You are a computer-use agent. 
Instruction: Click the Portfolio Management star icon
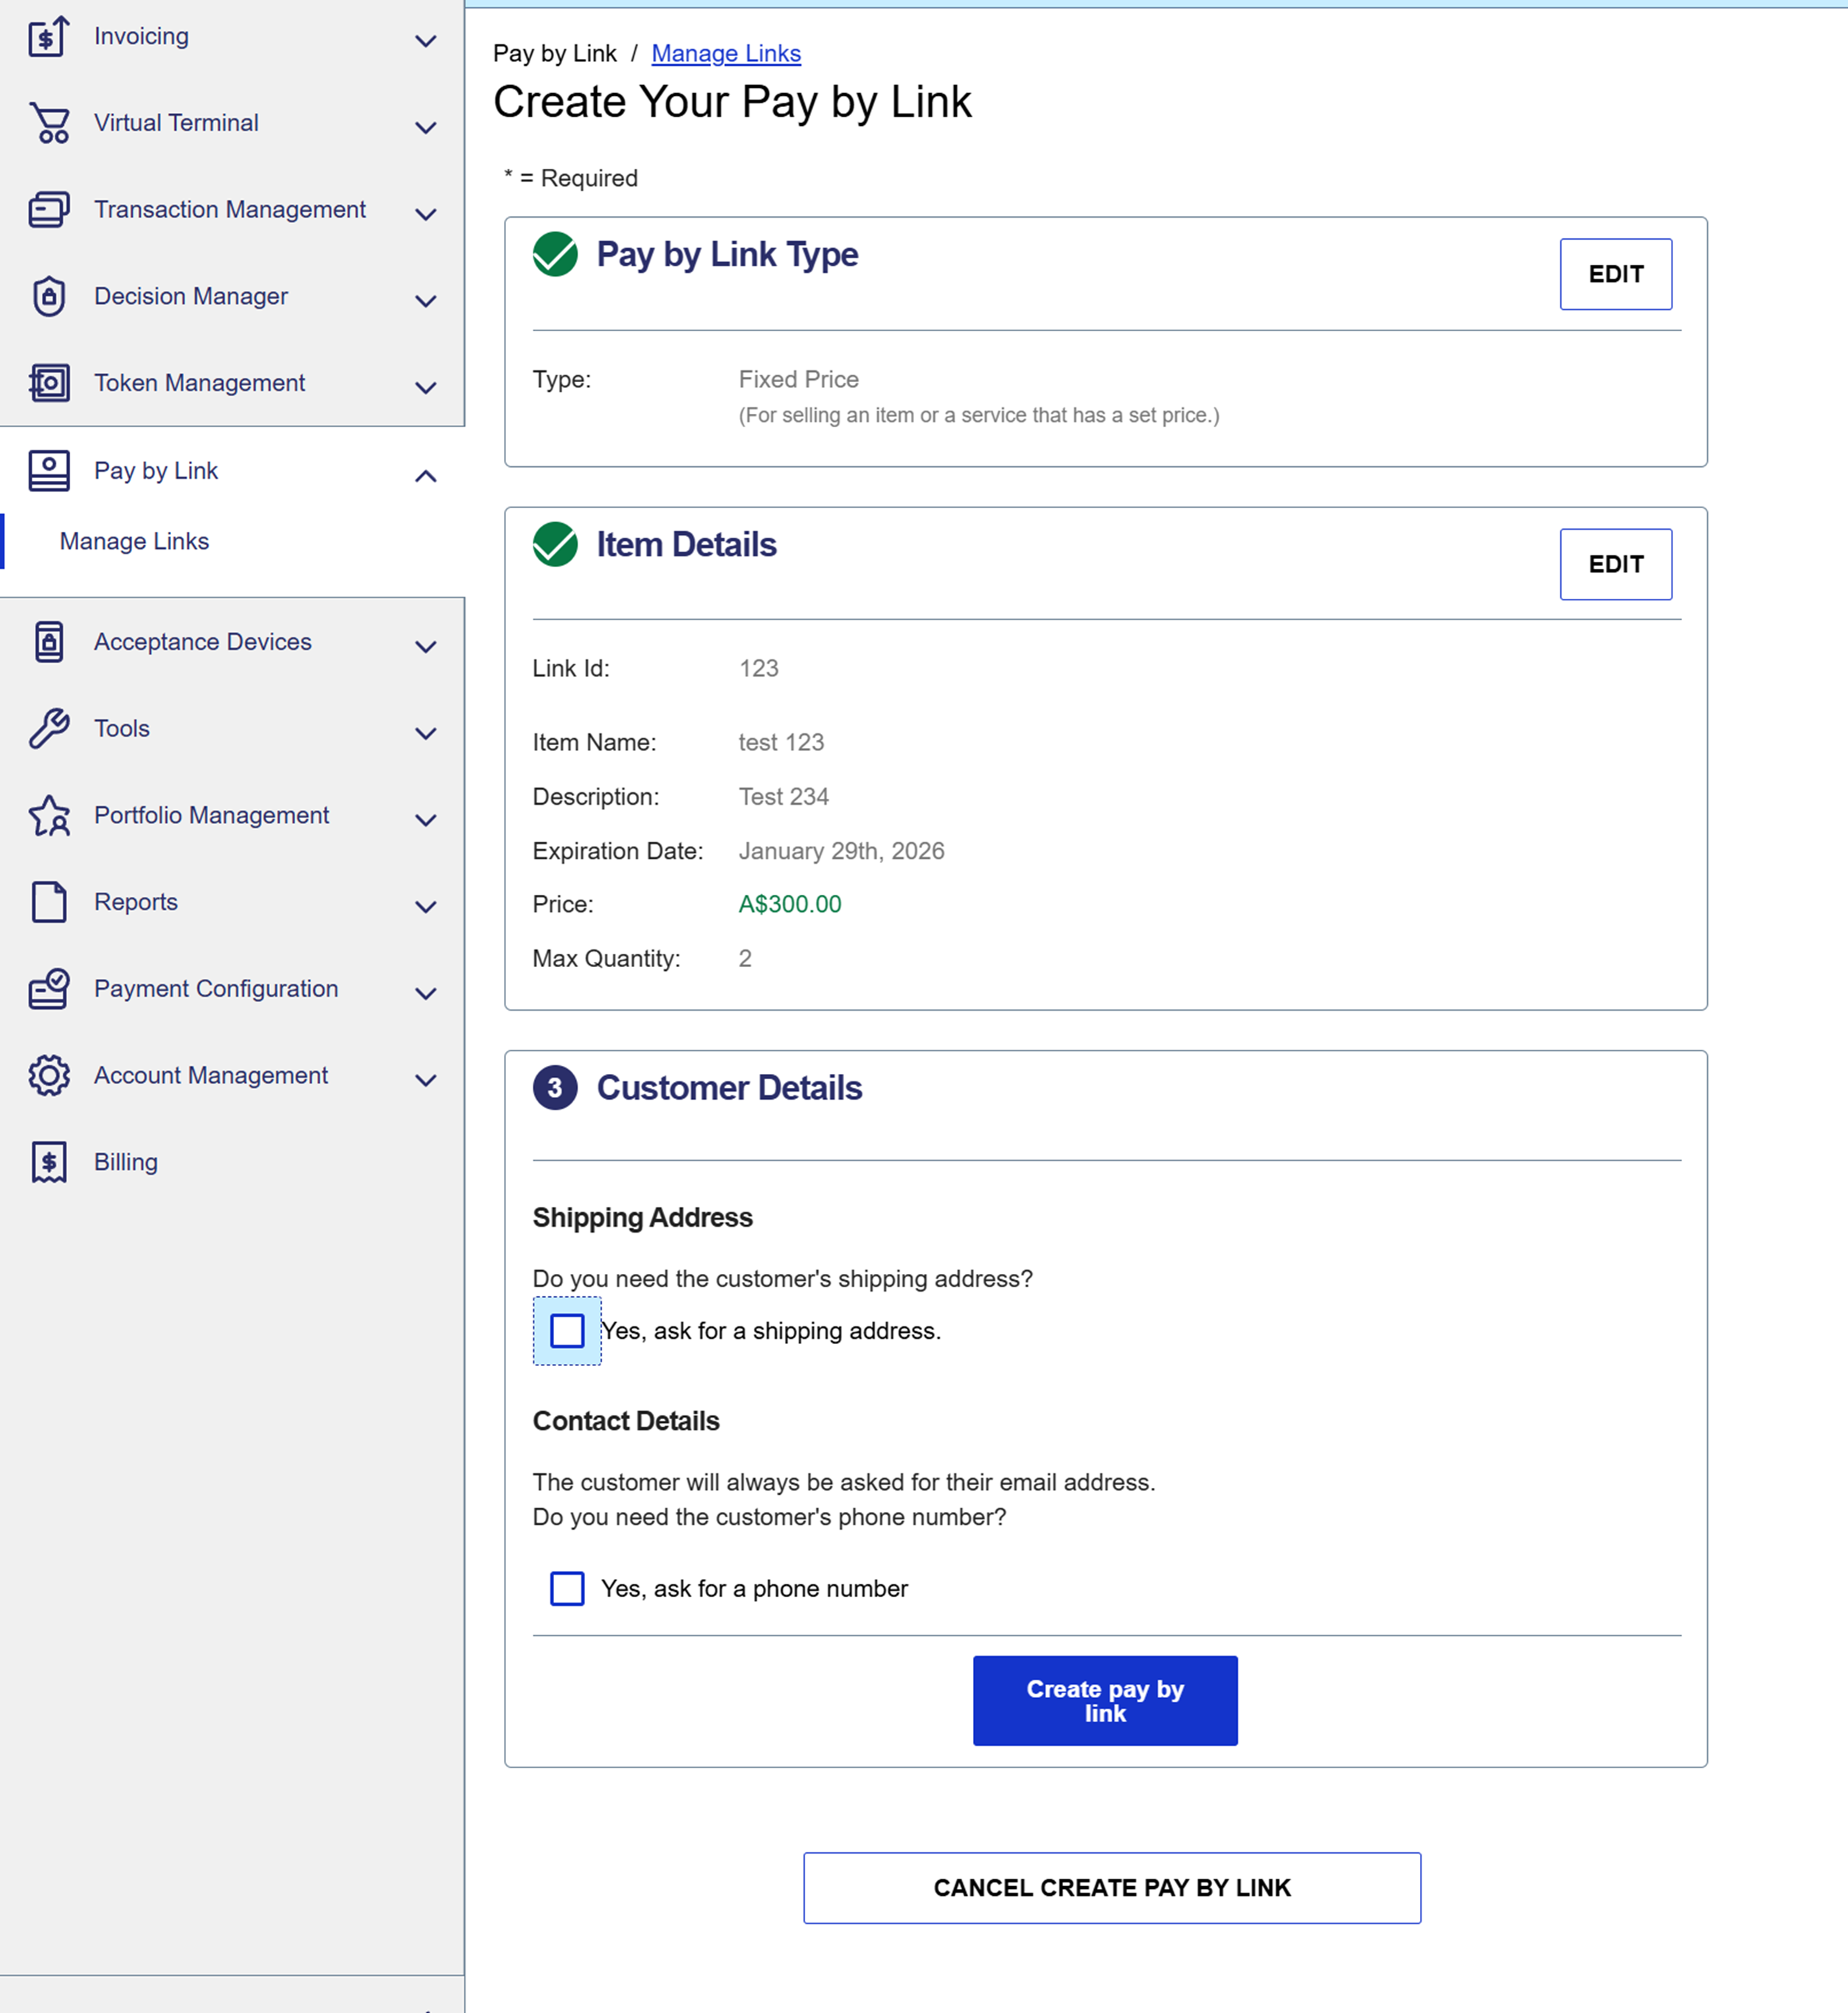tap(49, 816)
